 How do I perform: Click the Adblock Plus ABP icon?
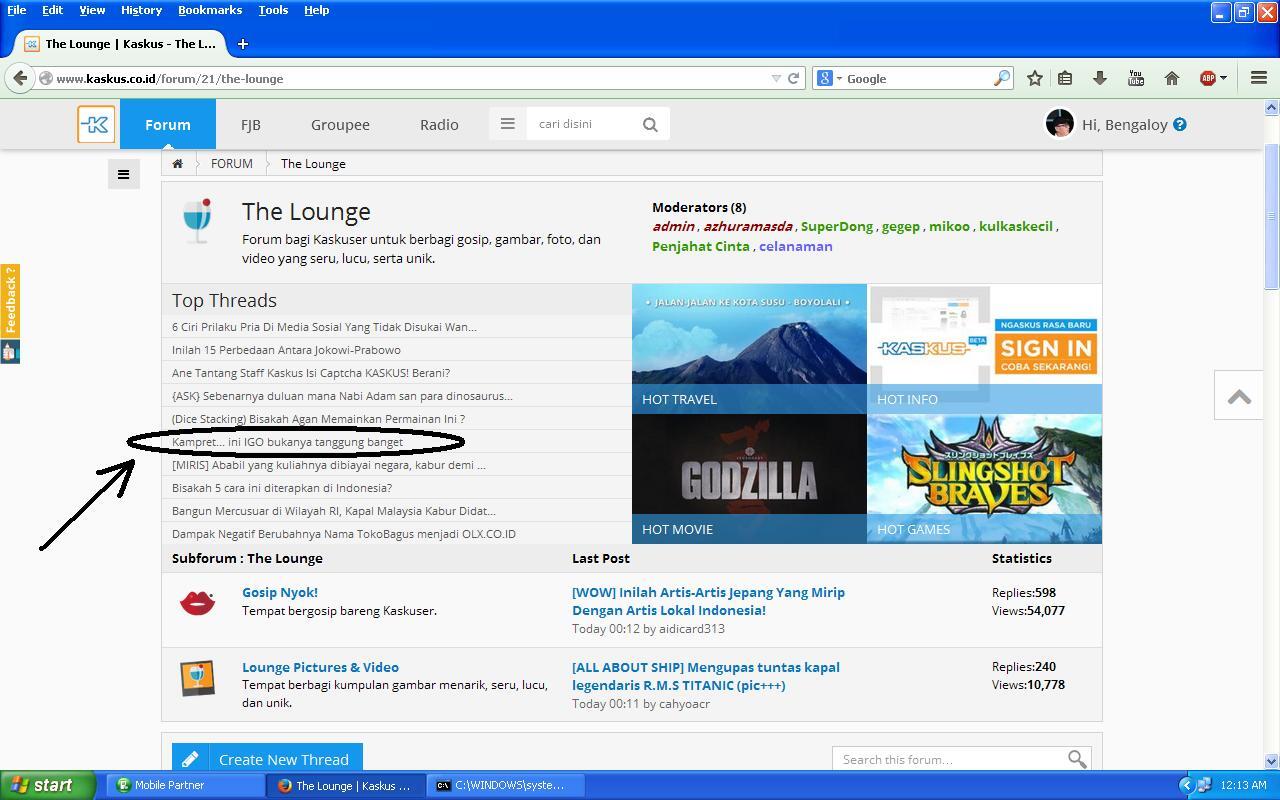point(1207,78)
